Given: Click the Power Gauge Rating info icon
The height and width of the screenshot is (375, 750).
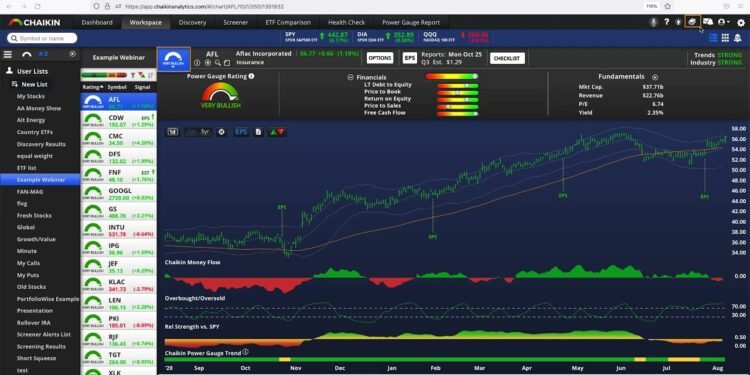Looking at the screenshot, I should (252, 76).
